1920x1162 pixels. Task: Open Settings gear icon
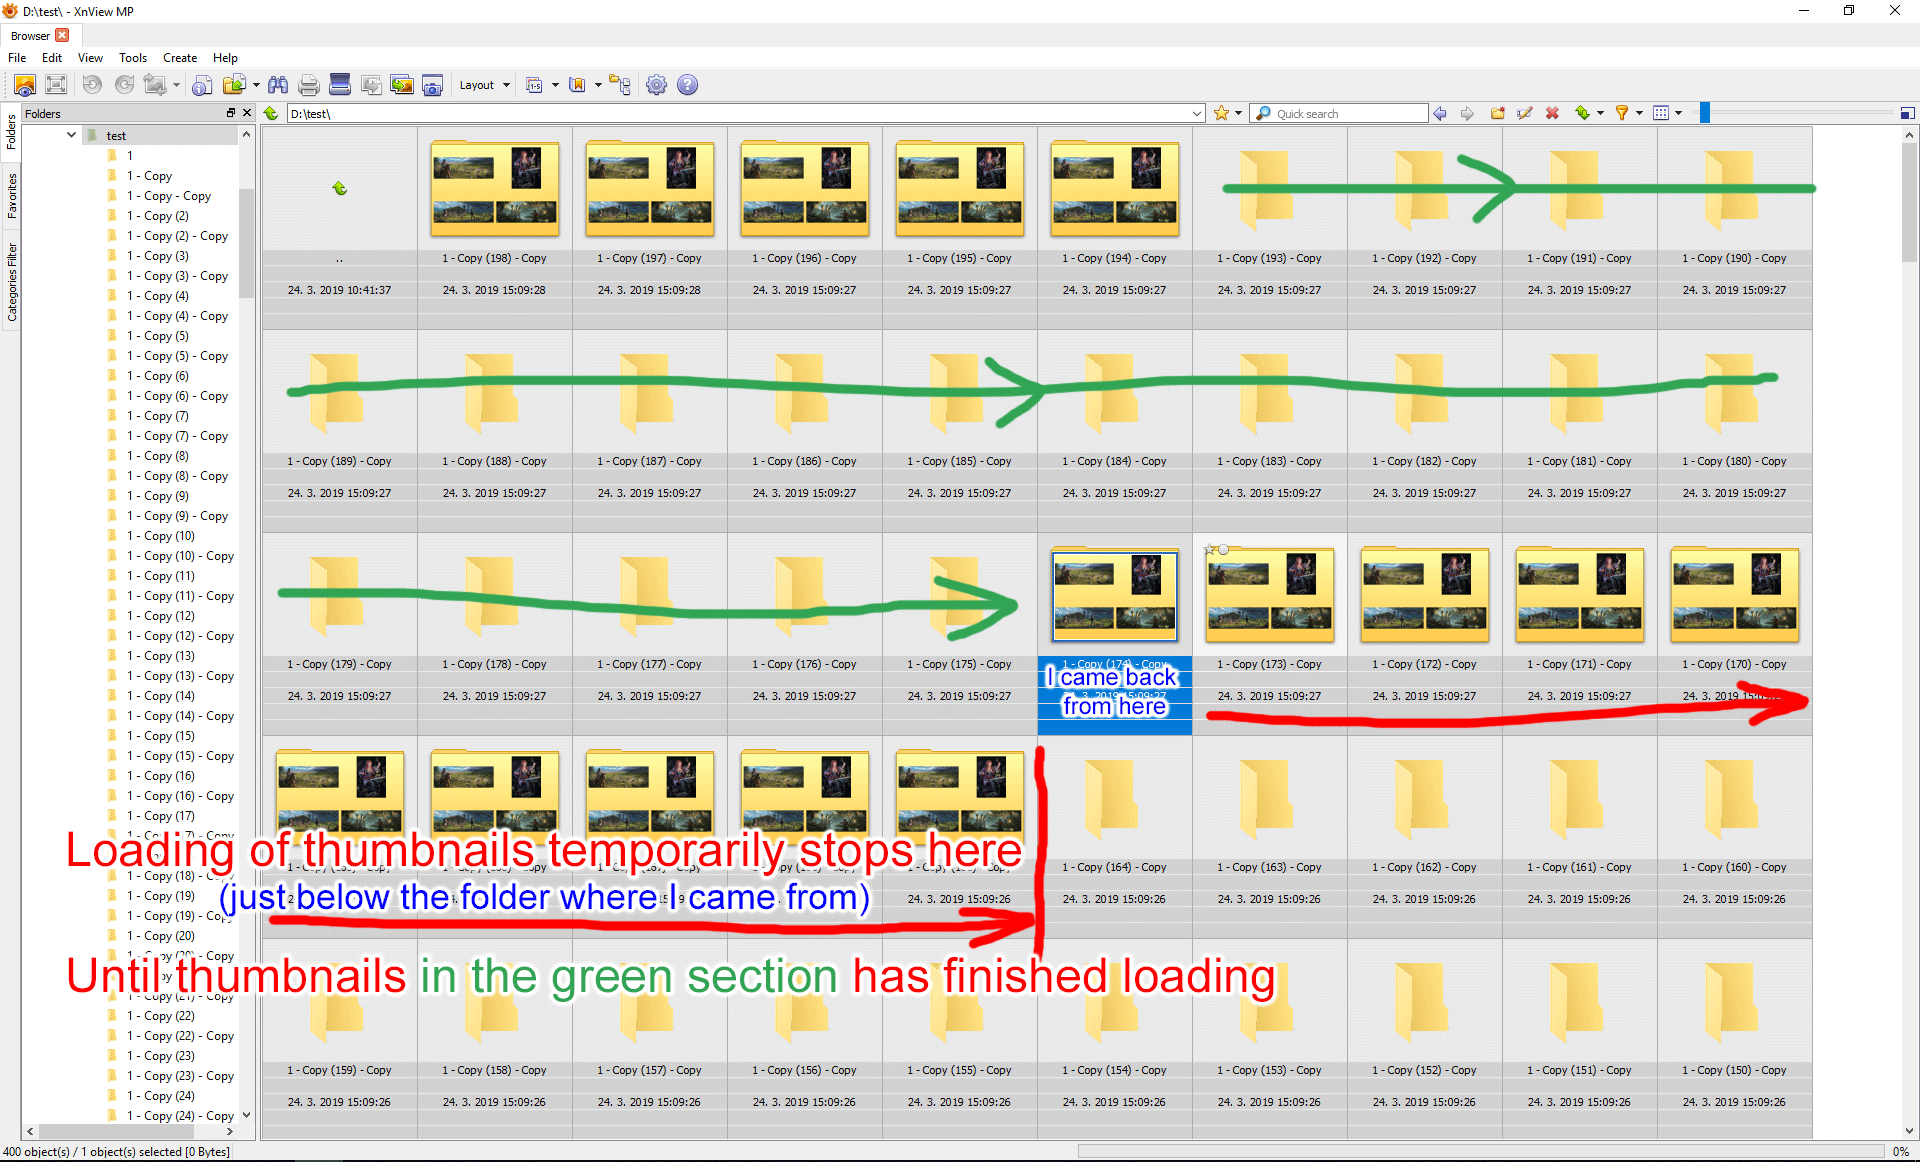point(656,85)
